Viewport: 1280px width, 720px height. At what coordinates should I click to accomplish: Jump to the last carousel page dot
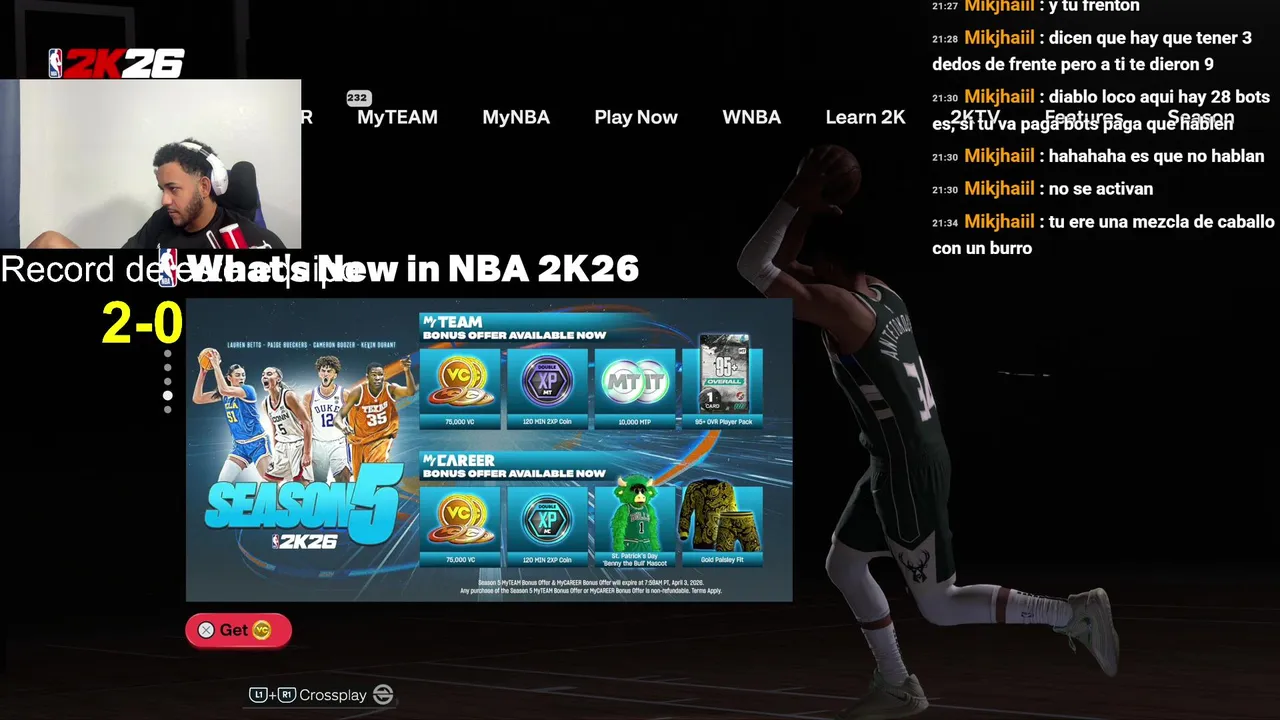[x=167, y=410]
